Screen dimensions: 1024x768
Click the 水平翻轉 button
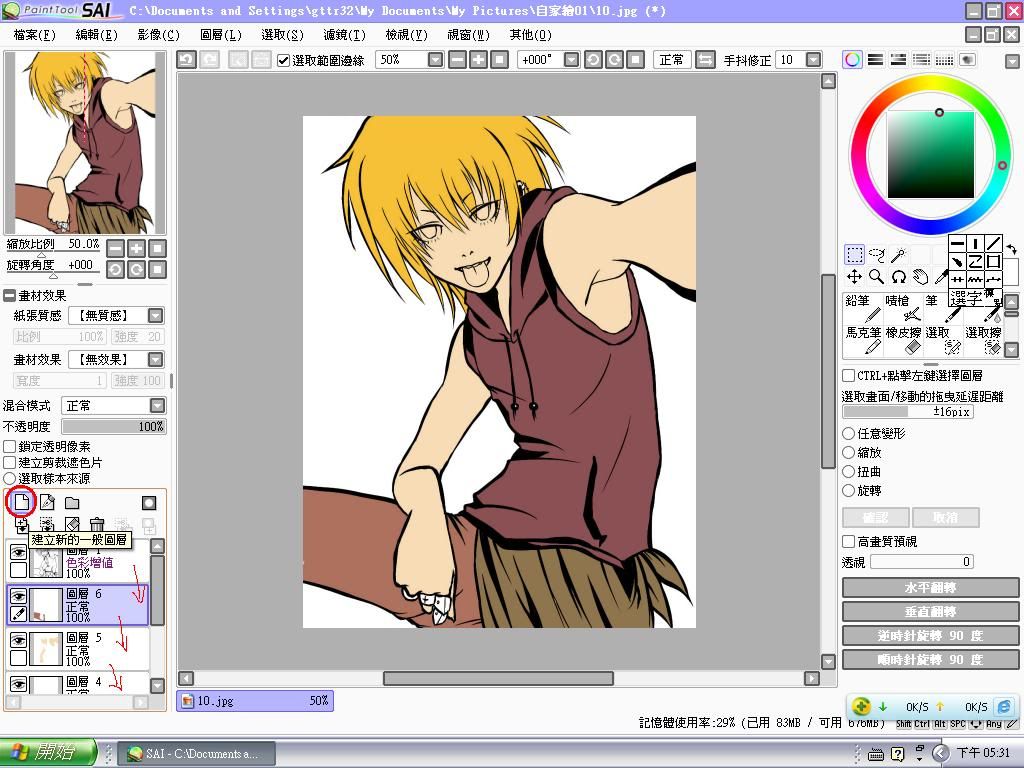coord(930,588)
